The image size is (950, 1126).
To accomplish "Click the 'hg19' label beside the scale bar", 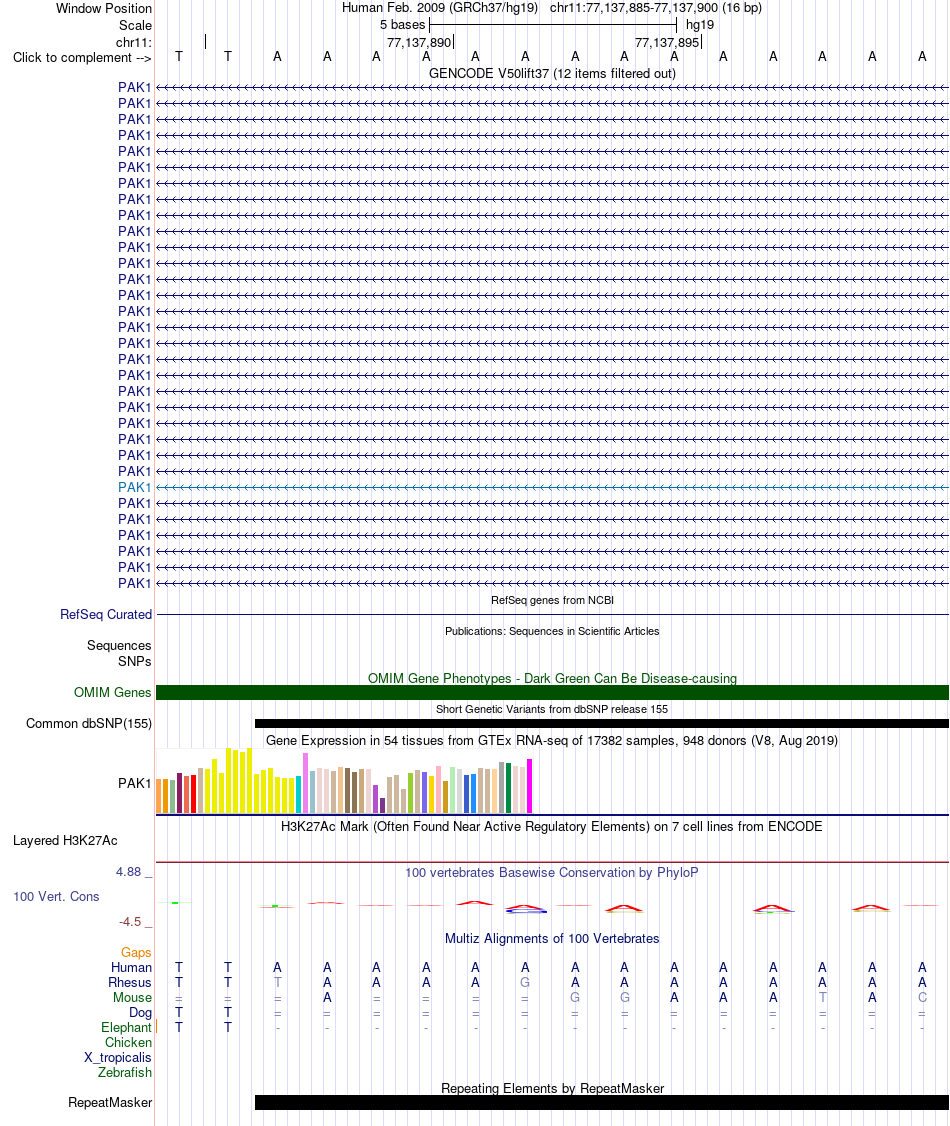I will pos(699,24).
